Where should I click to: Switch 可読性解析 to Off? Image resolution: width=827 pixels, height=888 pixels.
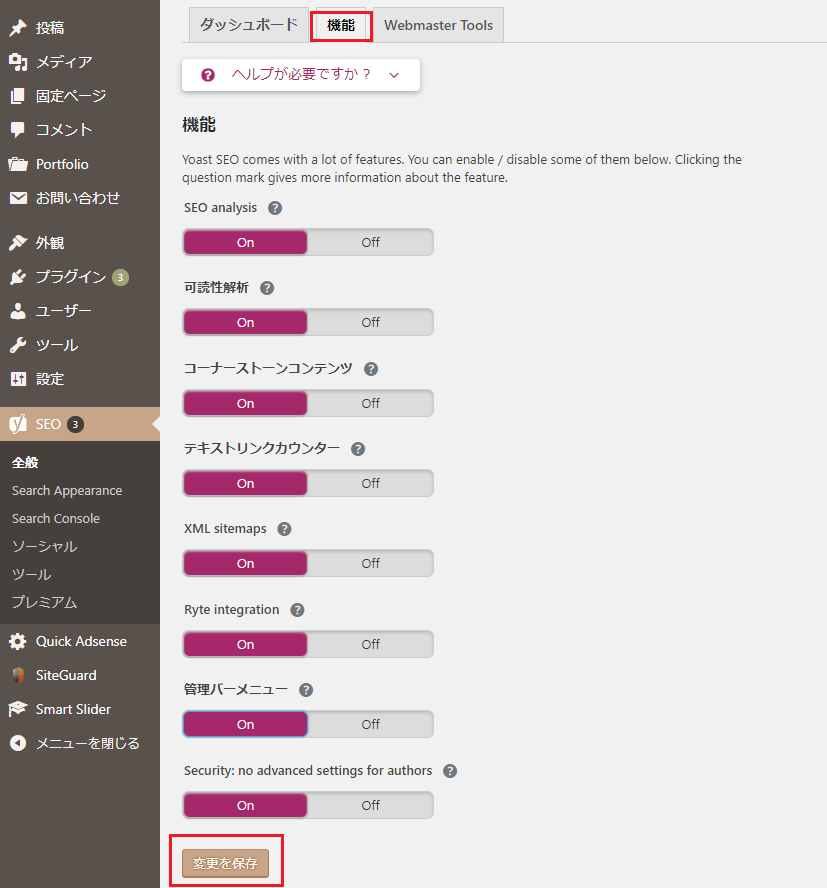click(x=370, y=322)
